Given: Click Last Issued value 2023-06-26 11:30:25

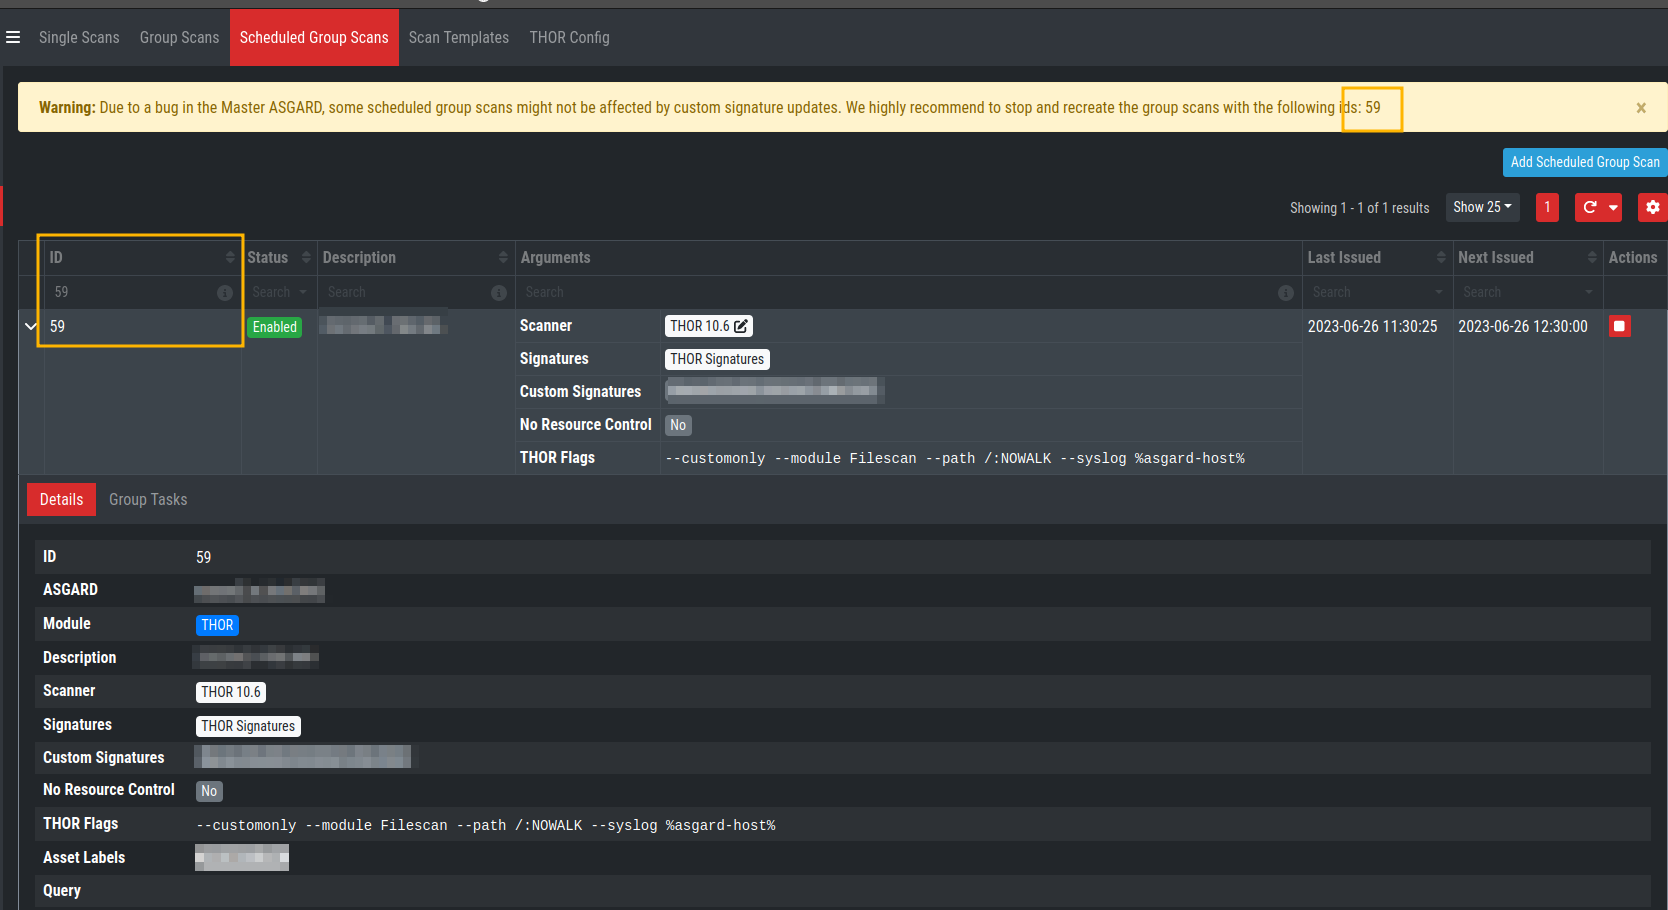Looking at the screenshot, I should tap(1372, 327).
